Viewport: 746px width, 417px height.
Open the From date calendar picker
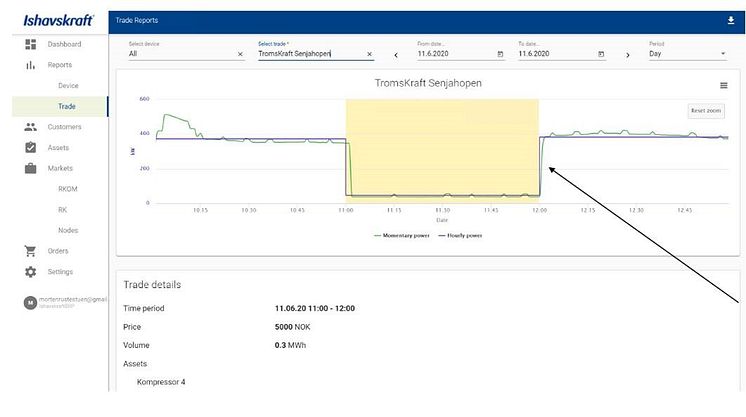[500, 54]
